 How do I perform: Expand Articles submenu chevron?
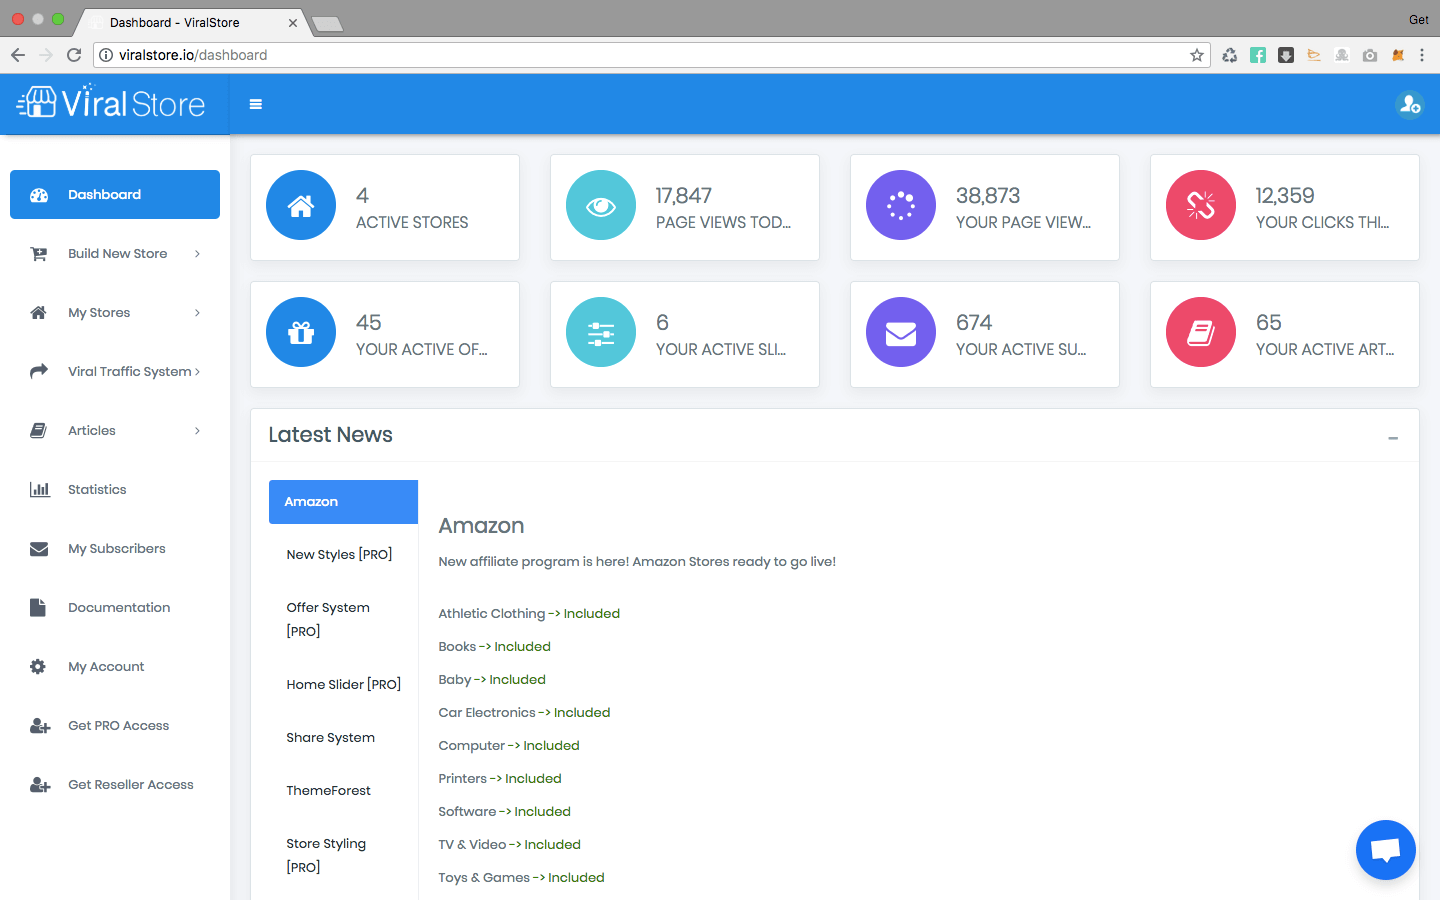pyautogui.click(x=197, y=431)
